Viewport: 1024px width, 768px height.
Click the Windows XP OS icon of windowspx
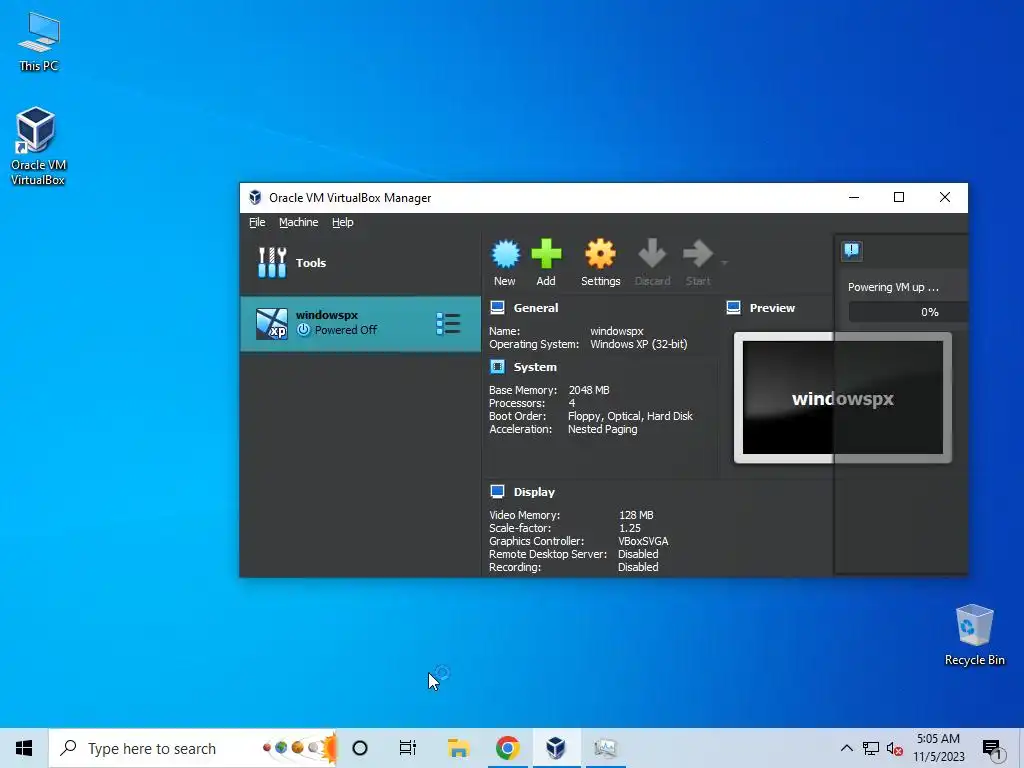tap(272, 324)
